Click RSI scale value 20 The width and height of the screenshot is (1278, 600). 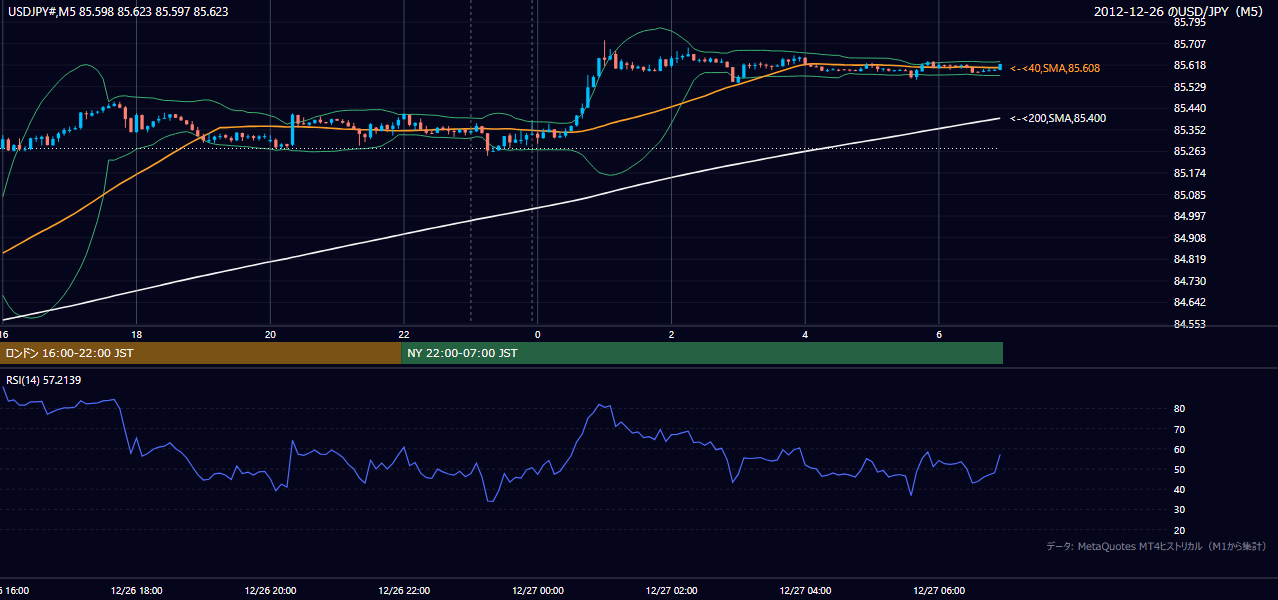1179,530
